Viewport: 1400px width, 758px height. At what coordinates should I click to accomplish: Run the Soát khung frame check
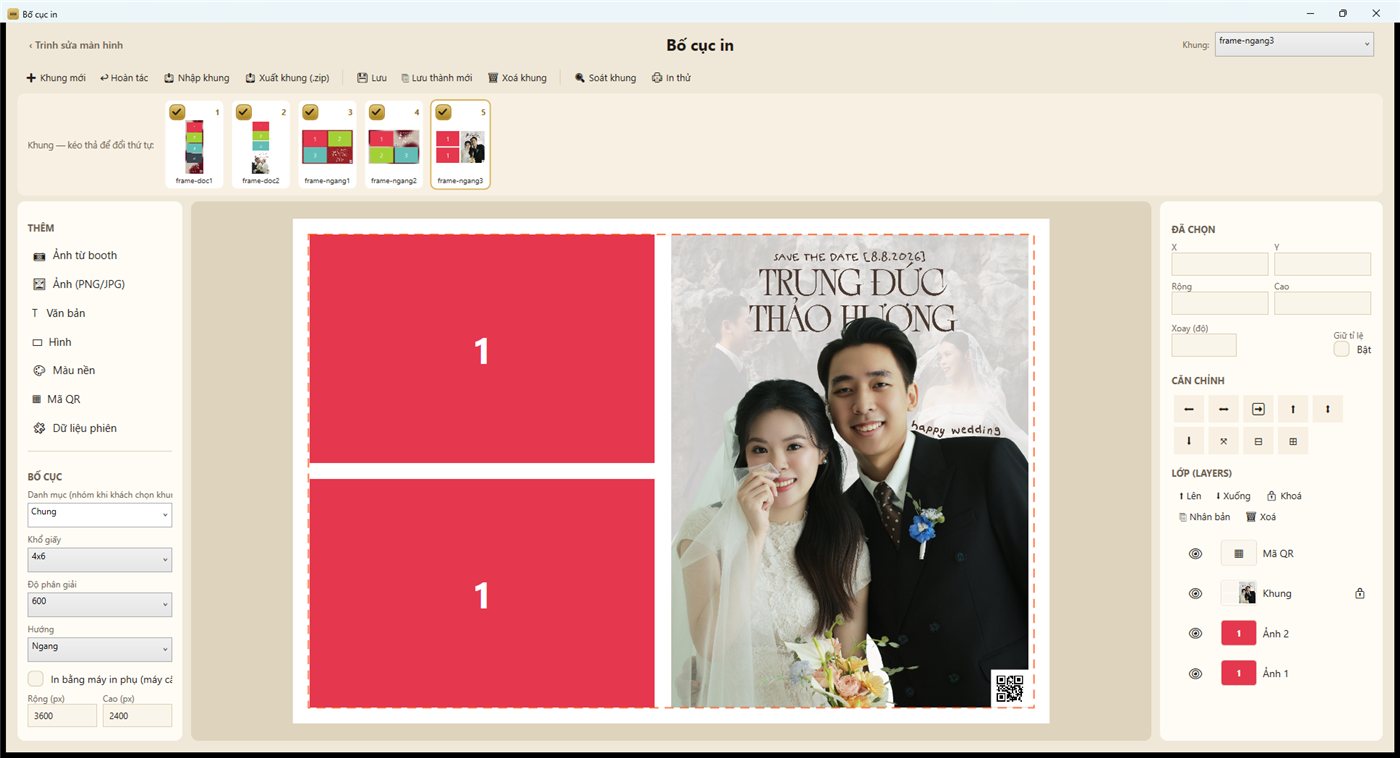pyautogui.click(x=606, y=78)
